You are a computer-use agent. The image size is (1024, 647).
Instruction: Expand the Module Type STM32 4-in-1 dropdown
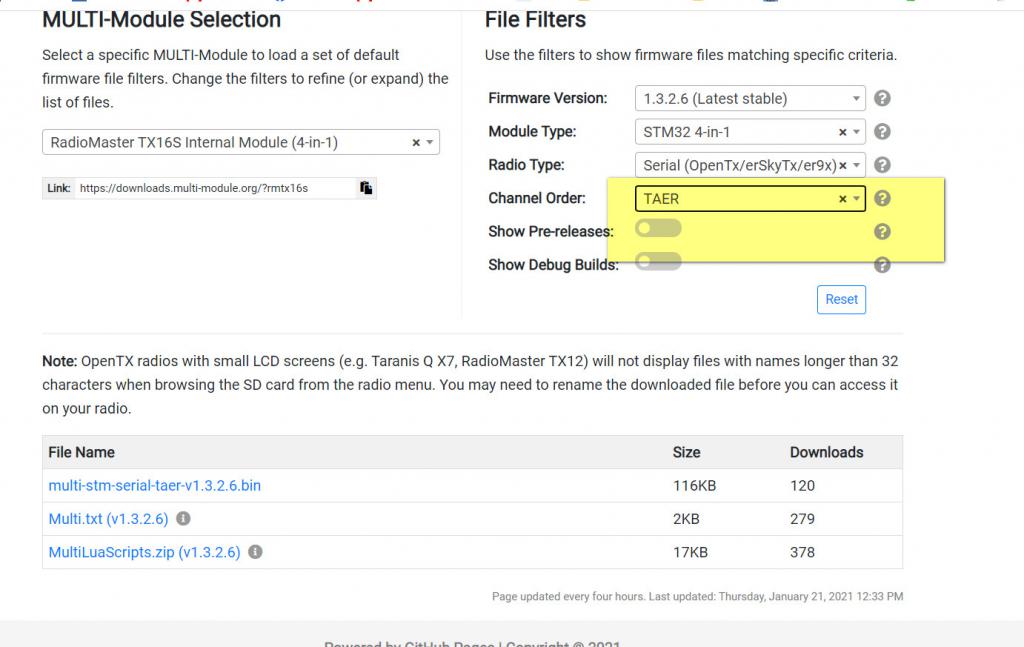(x=856, y=132)
